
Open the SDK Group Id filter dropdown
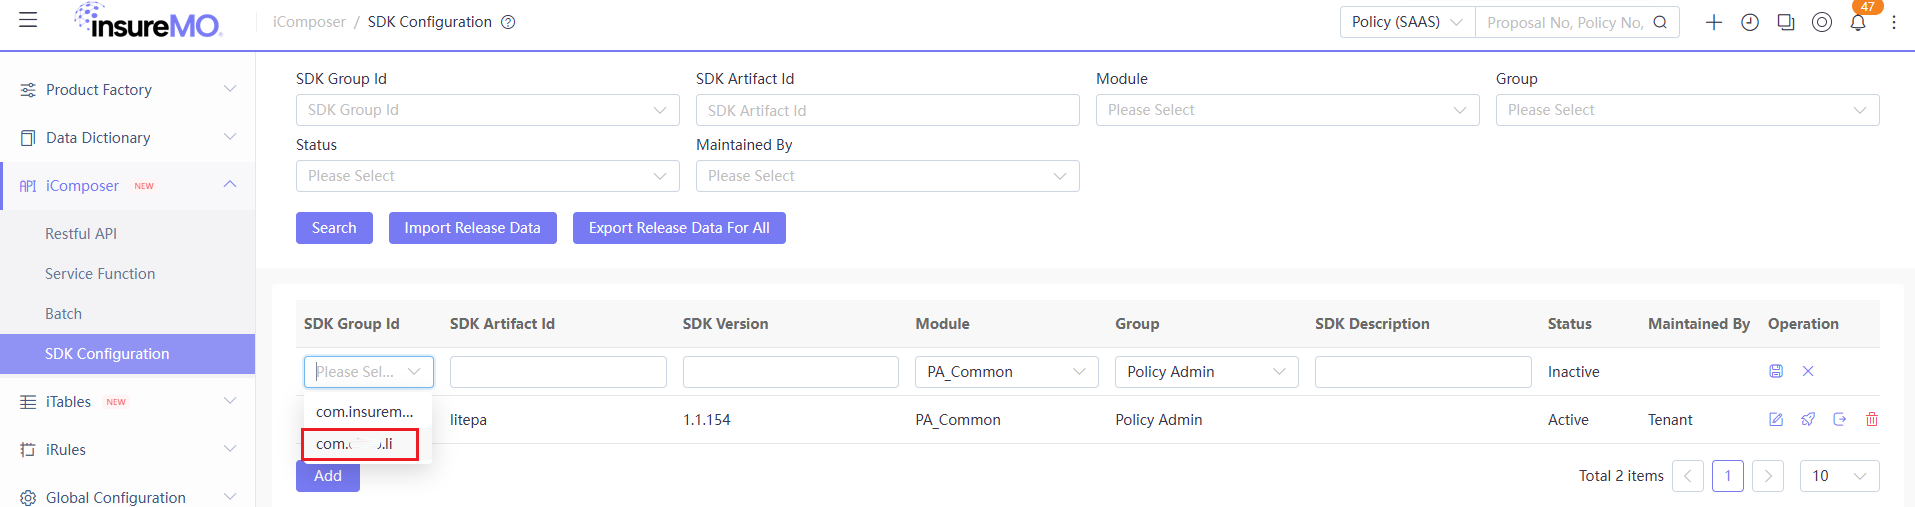click(488, 110)
